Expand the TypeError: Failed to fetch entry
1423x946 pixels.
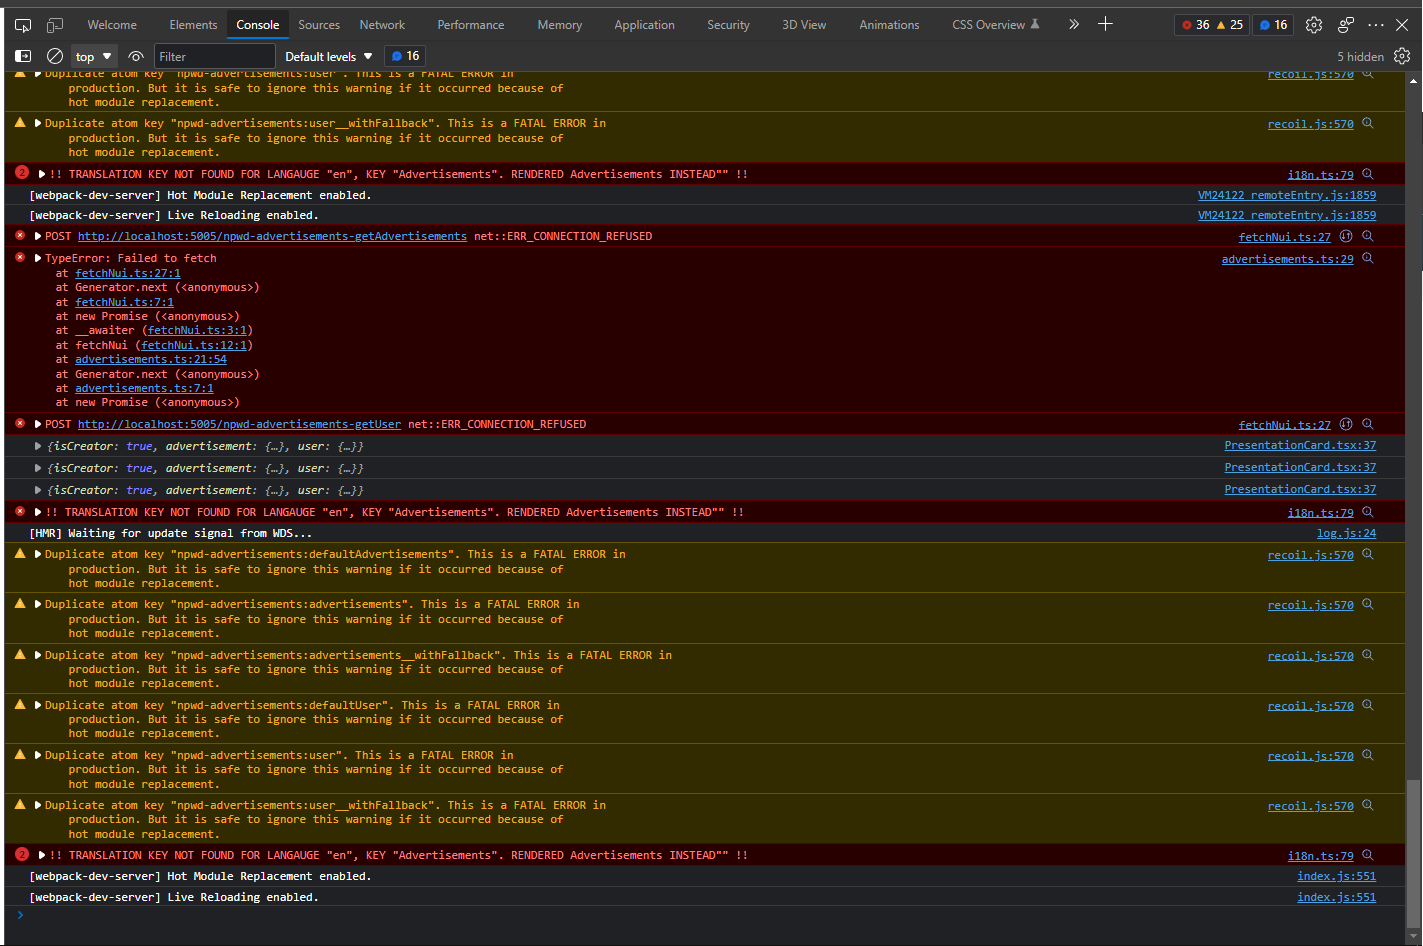(36, 257)
